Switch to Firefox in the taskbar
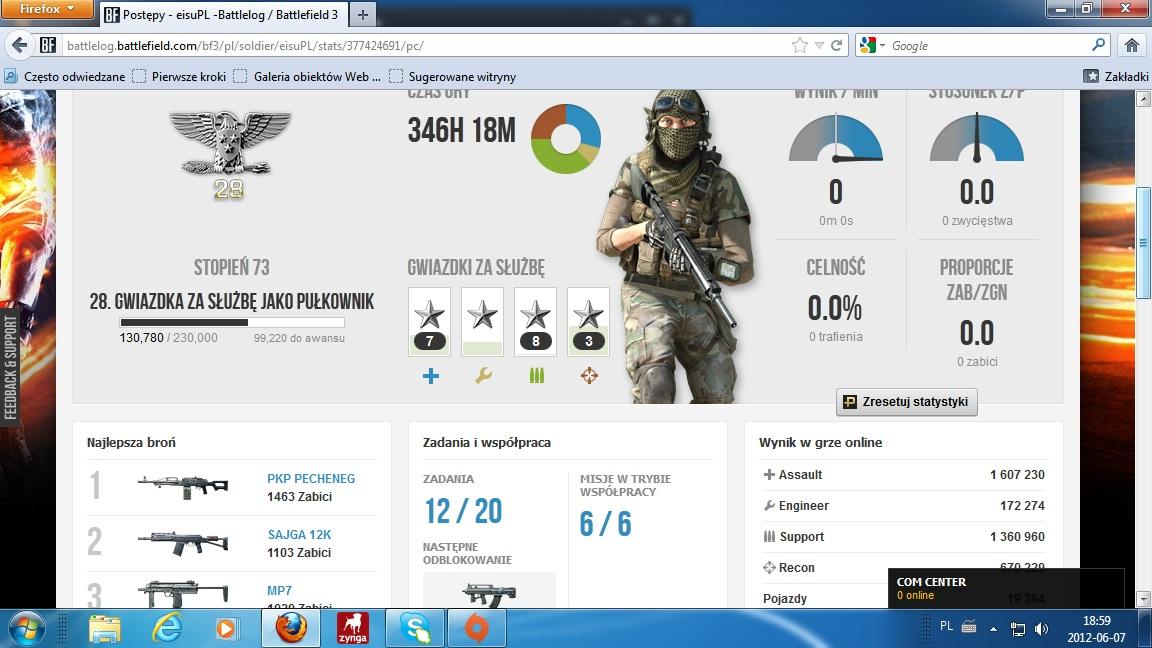The width and height of the screenshot is (1152, 648). click(x=291, y=629)
